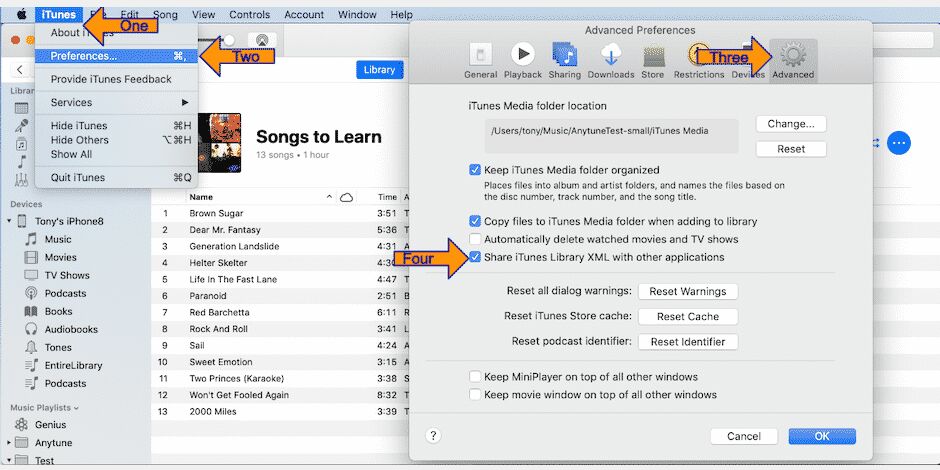Select Music under Tony's iPhone8
This screenshot has width=940, height=470.
[58, 239]
